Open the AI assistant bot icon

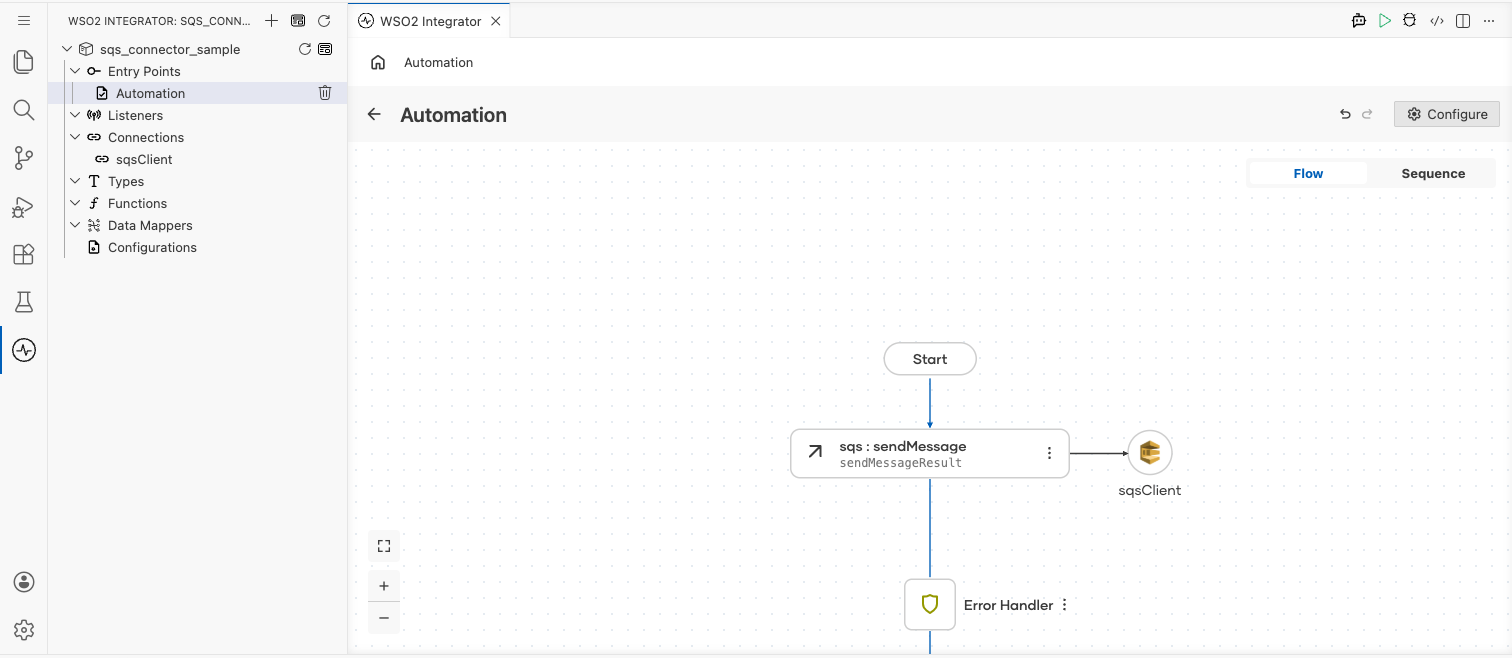tap(1358, 21)
